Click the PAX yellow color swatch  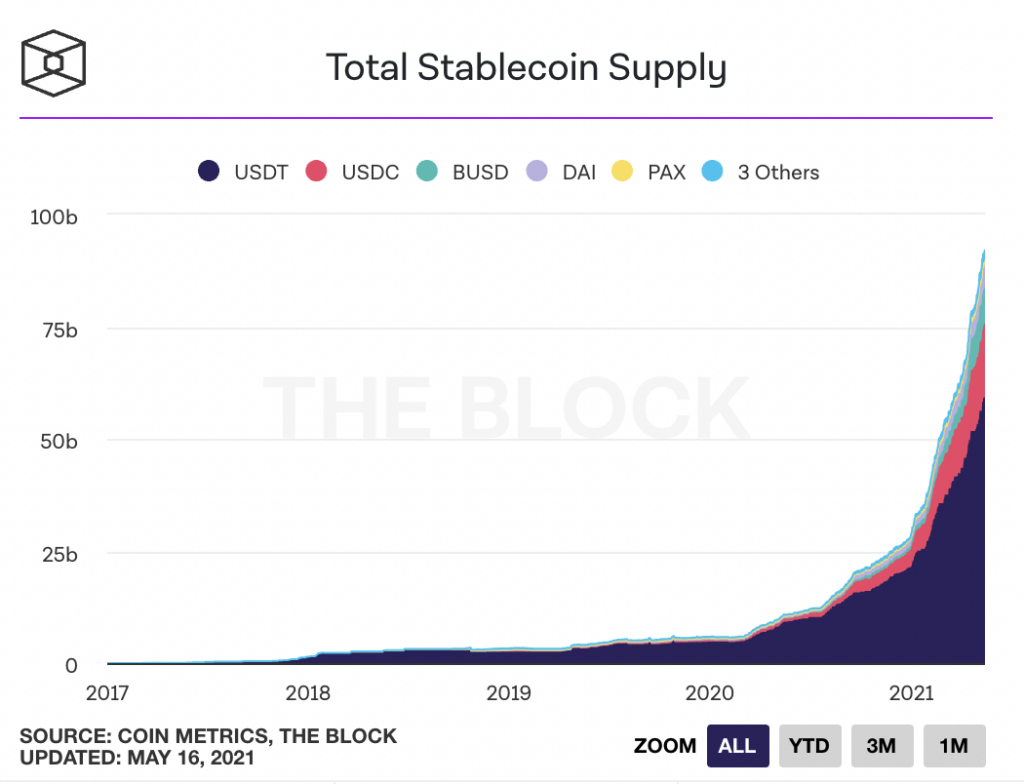tap(622, 172)
